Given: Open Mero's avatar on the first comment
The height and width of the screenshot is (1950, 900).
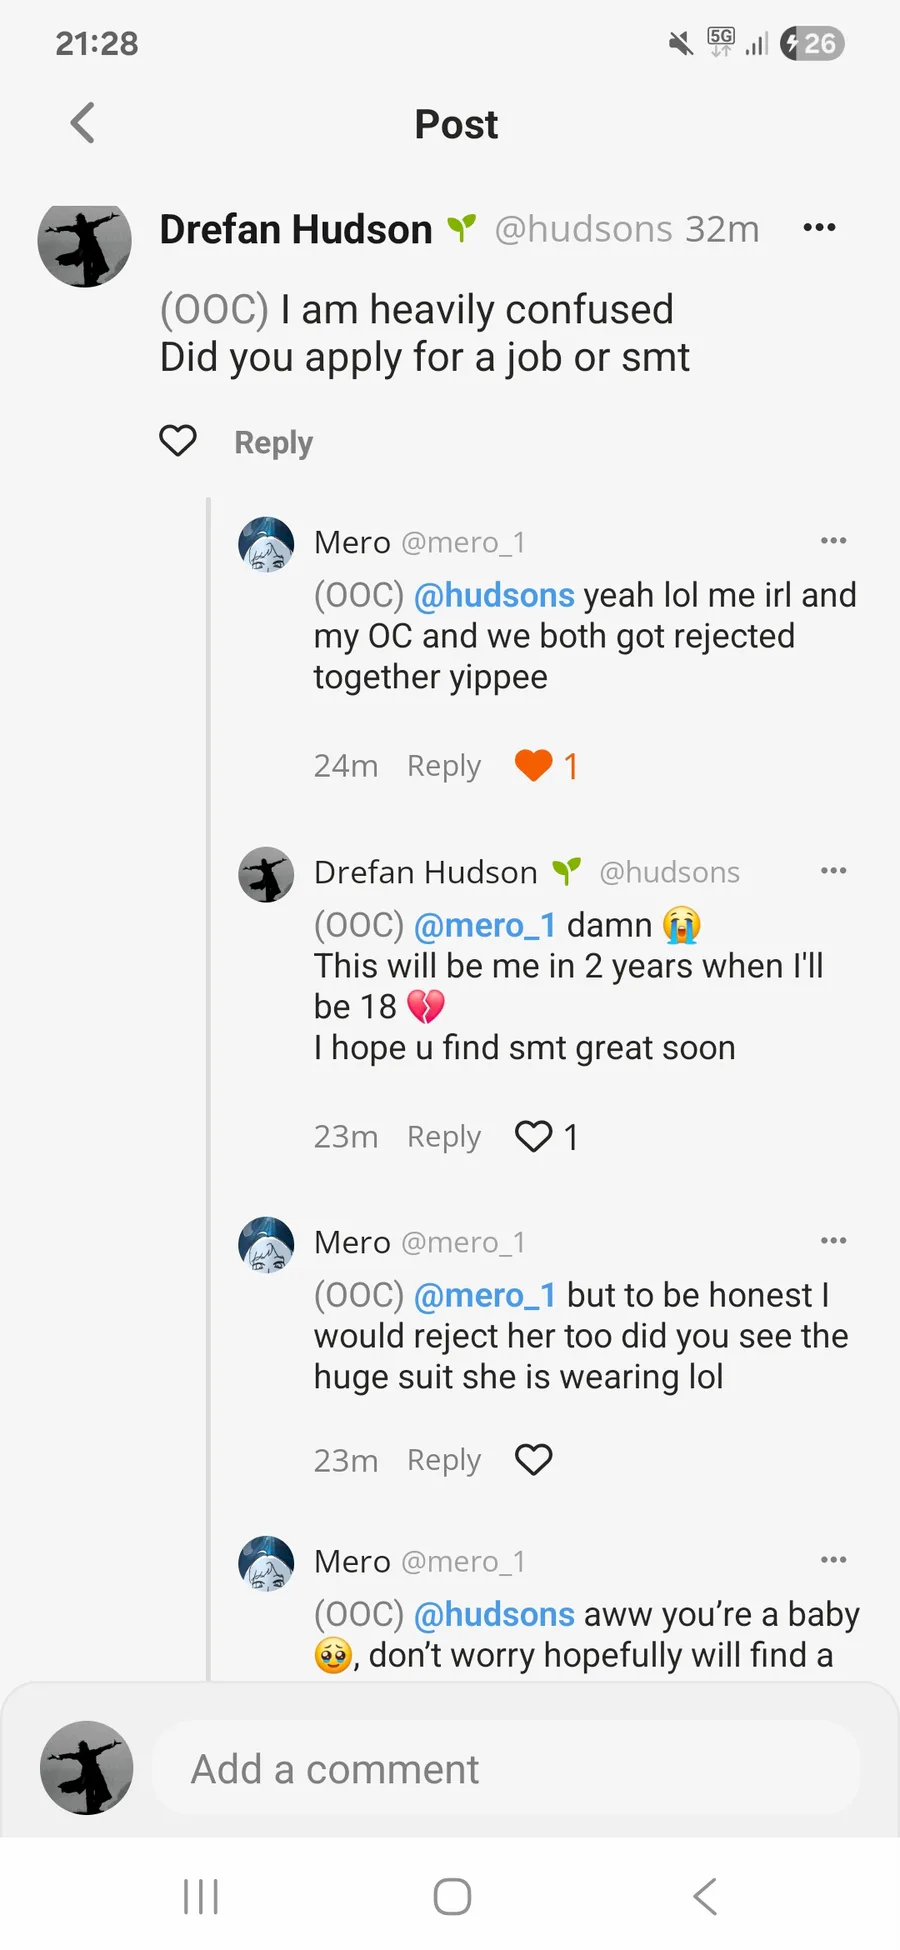Looking at the screenshot, I should pyautogui.click(x=266, y=545).
